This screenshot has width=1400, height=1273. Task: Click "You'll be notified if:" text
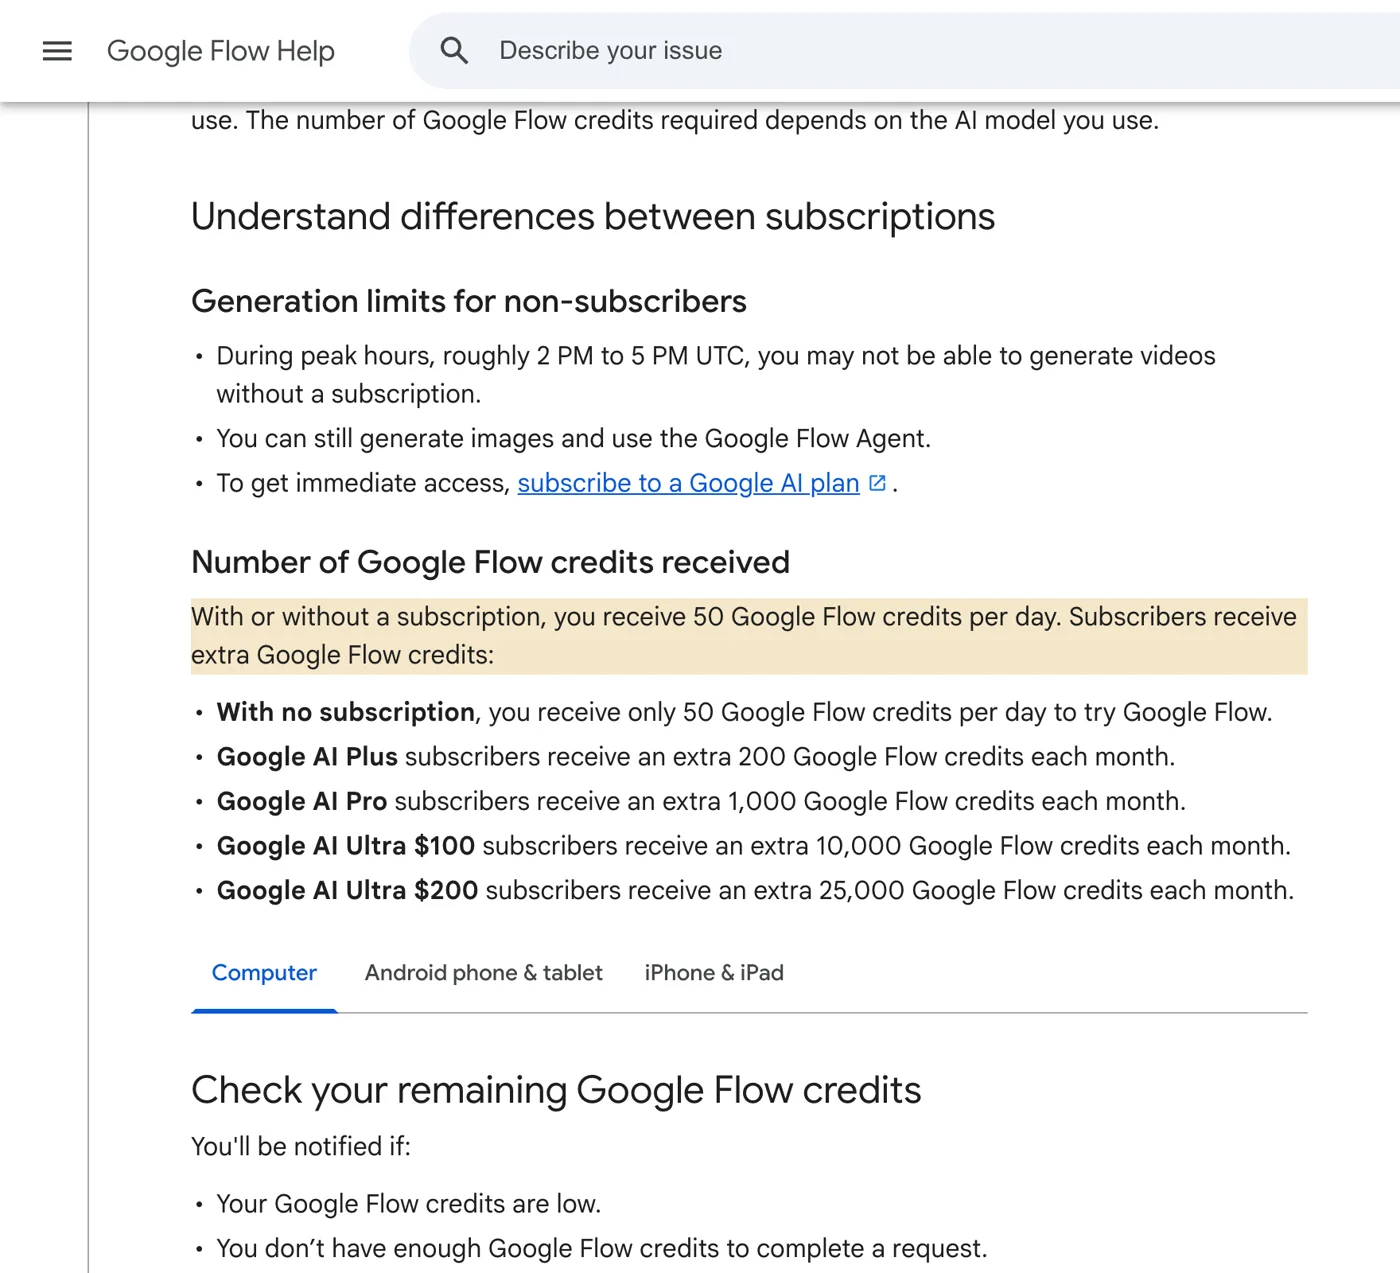pyautogui.click(x=301, y=1146)
